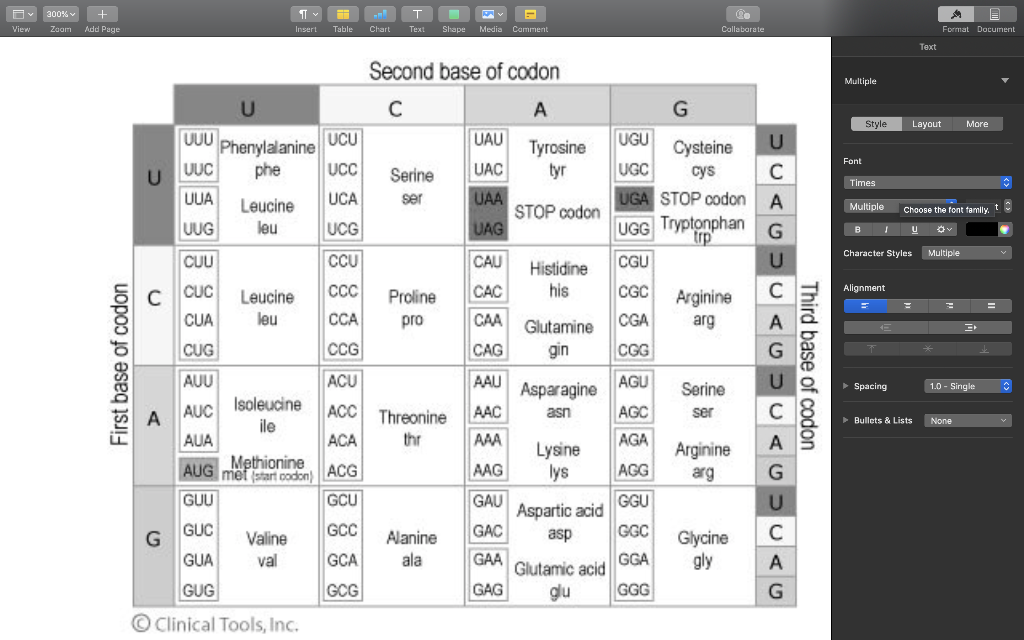
Task: Toggle bold text formatting
Action: (857, 229)
